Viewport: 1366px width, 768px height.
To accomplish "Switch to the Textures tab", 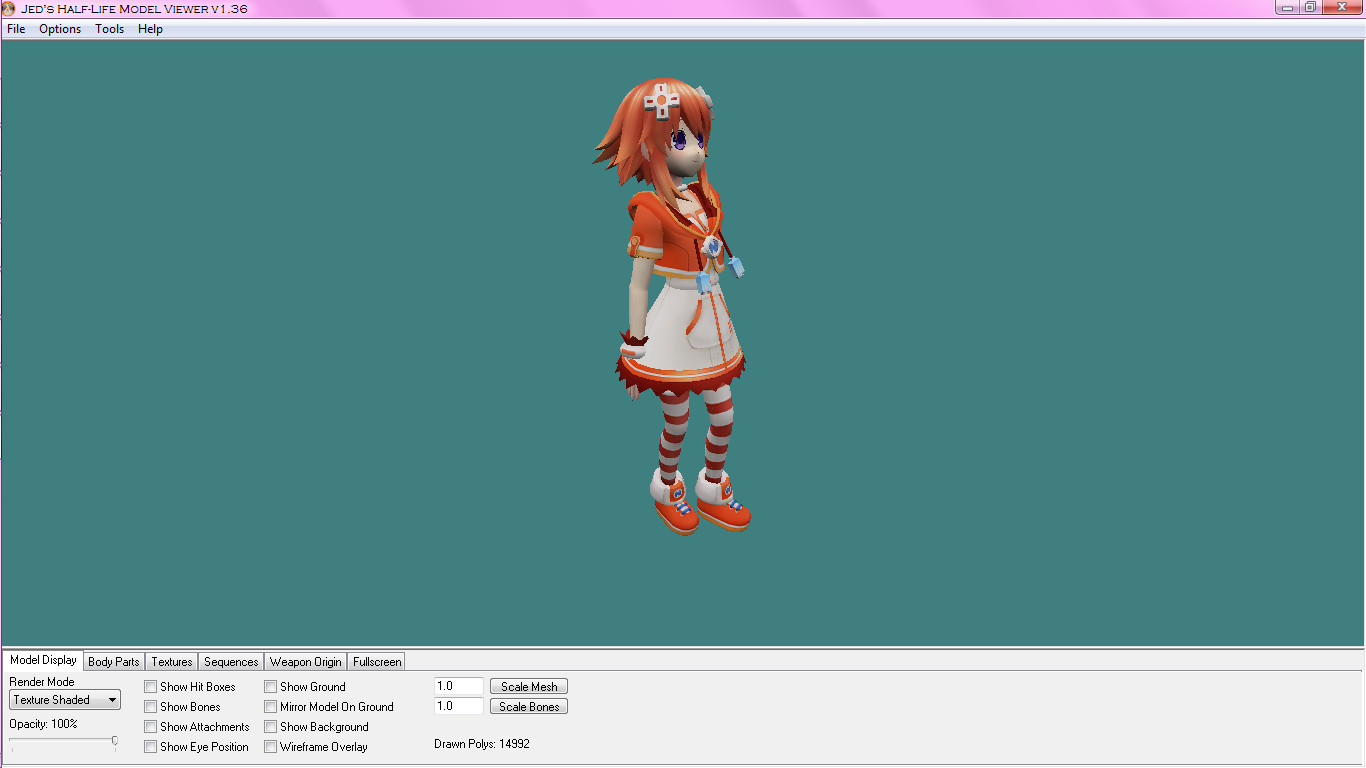I will [170, 661].
